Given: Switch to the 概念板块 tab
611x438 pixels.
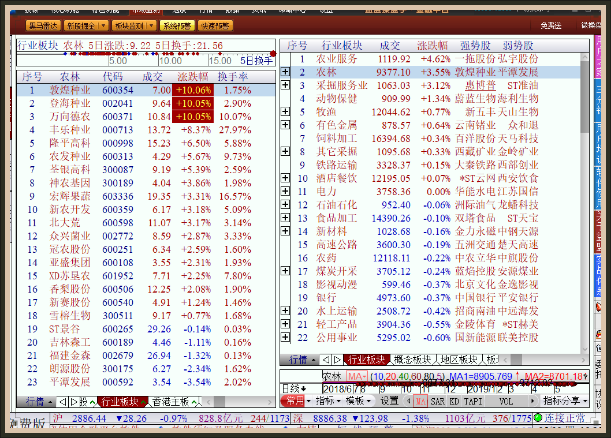Looking at the screenshot, I should coord(412,359).
